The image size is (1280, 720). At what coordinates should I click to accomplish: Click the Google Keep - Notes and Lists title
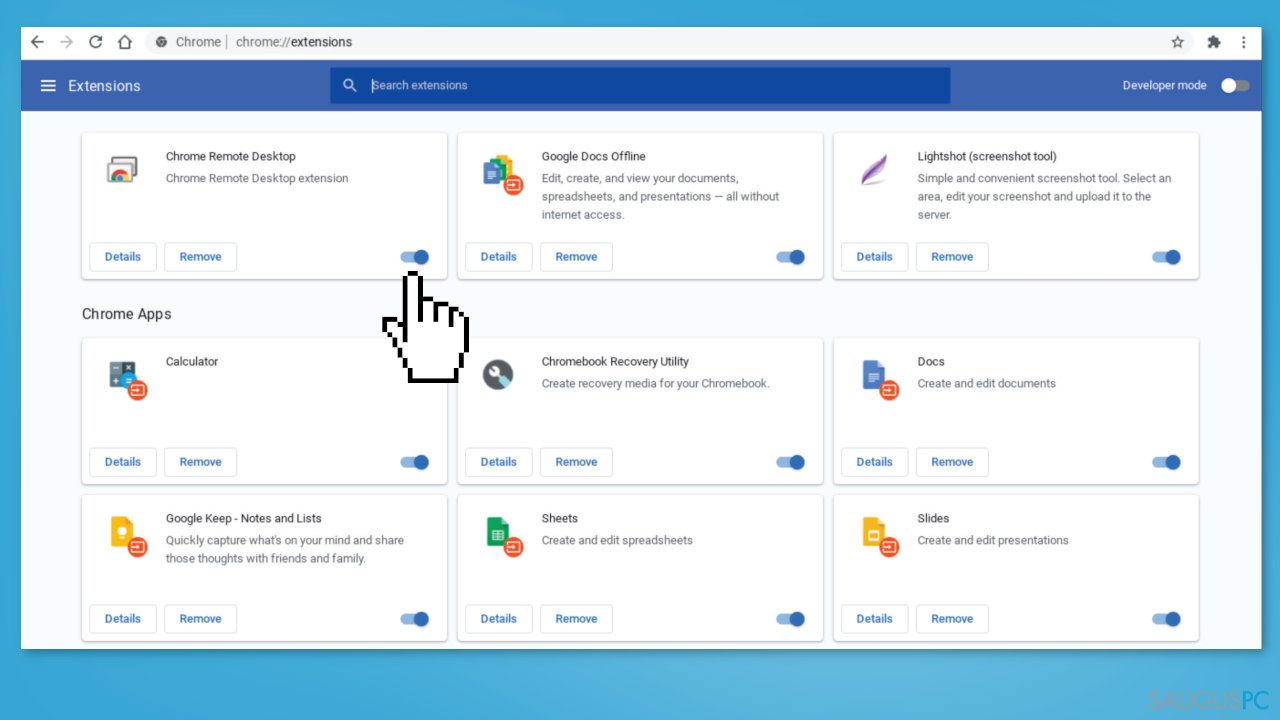pos(244,518)
